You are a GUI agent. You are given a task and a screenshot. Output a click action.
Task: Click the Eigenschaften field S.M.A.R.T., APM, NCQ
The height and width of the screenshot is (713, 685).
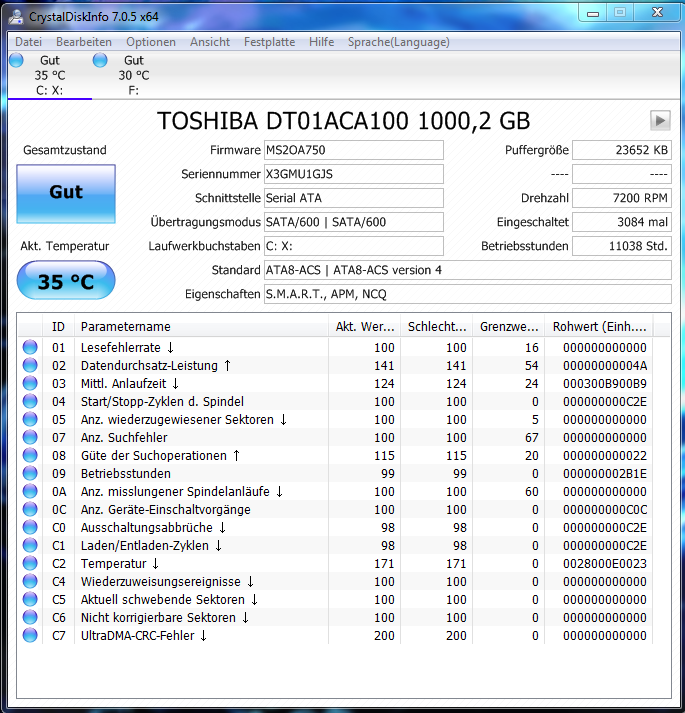[468, 294]
